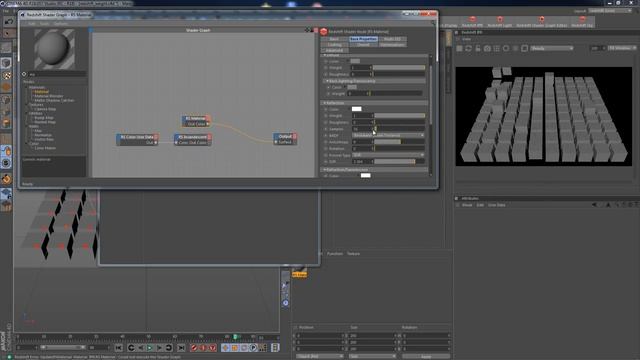This screenshot has height=360, width=640.
Task: Open the Multi-SSS tab
Action: tap(392, 39)
